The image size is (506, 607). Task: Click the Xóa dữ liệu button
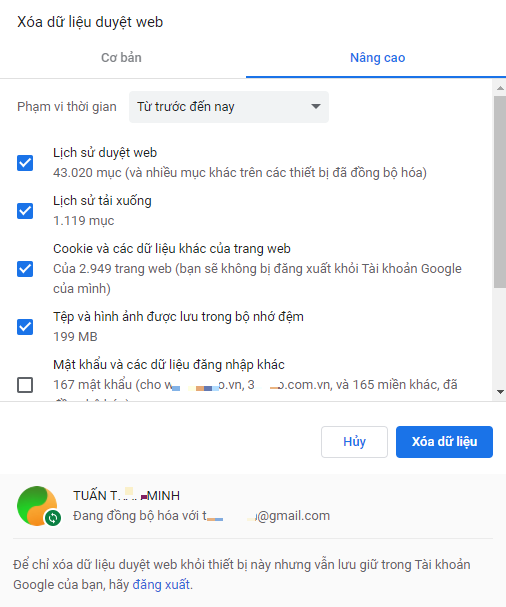(x=444, y=442)
